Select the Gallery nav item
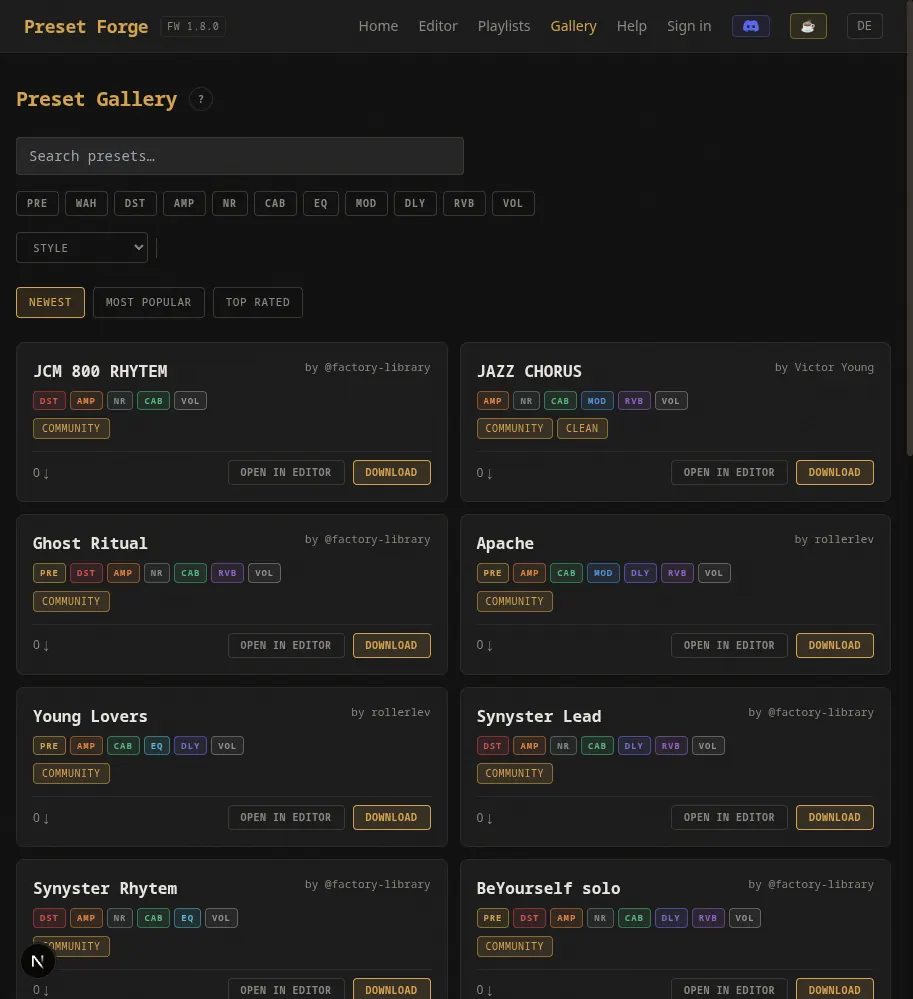This screenshot has height=999, width=913. click(x=573, y=26)
